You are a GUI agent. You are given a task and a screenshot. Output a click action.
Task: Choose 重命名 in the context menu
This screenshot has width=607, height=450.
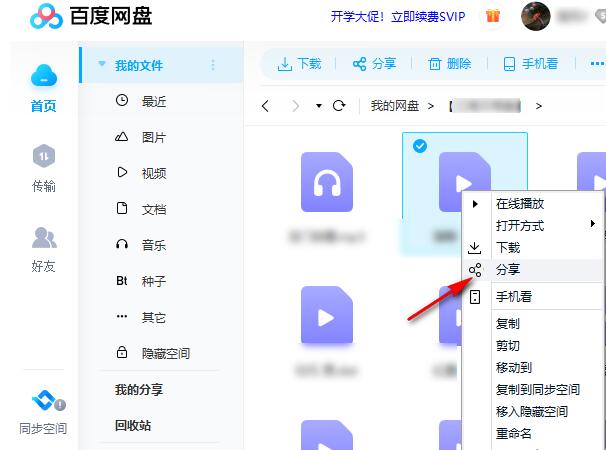(x=514, y=433)
